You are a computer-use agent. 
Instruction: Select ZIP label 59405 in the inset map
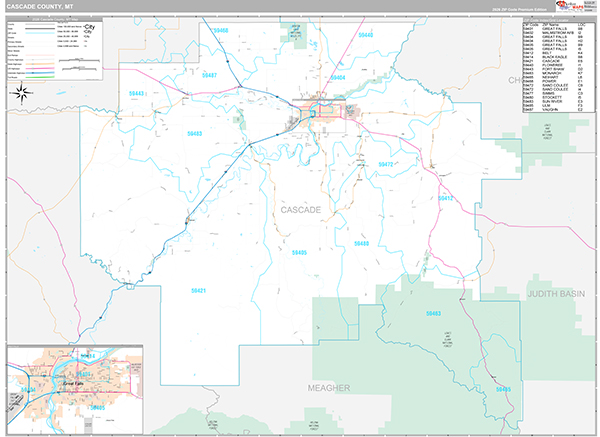(97, 408)
